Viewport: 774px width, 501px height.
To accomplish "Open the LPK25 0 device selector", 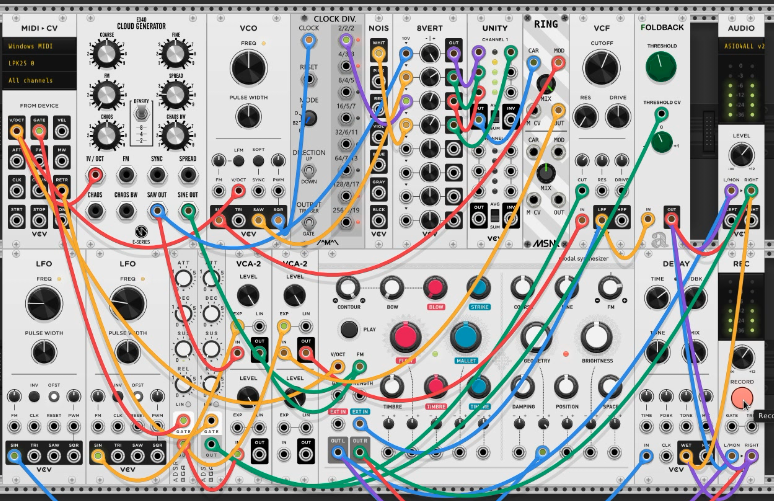I will click(x=39, y=63).
